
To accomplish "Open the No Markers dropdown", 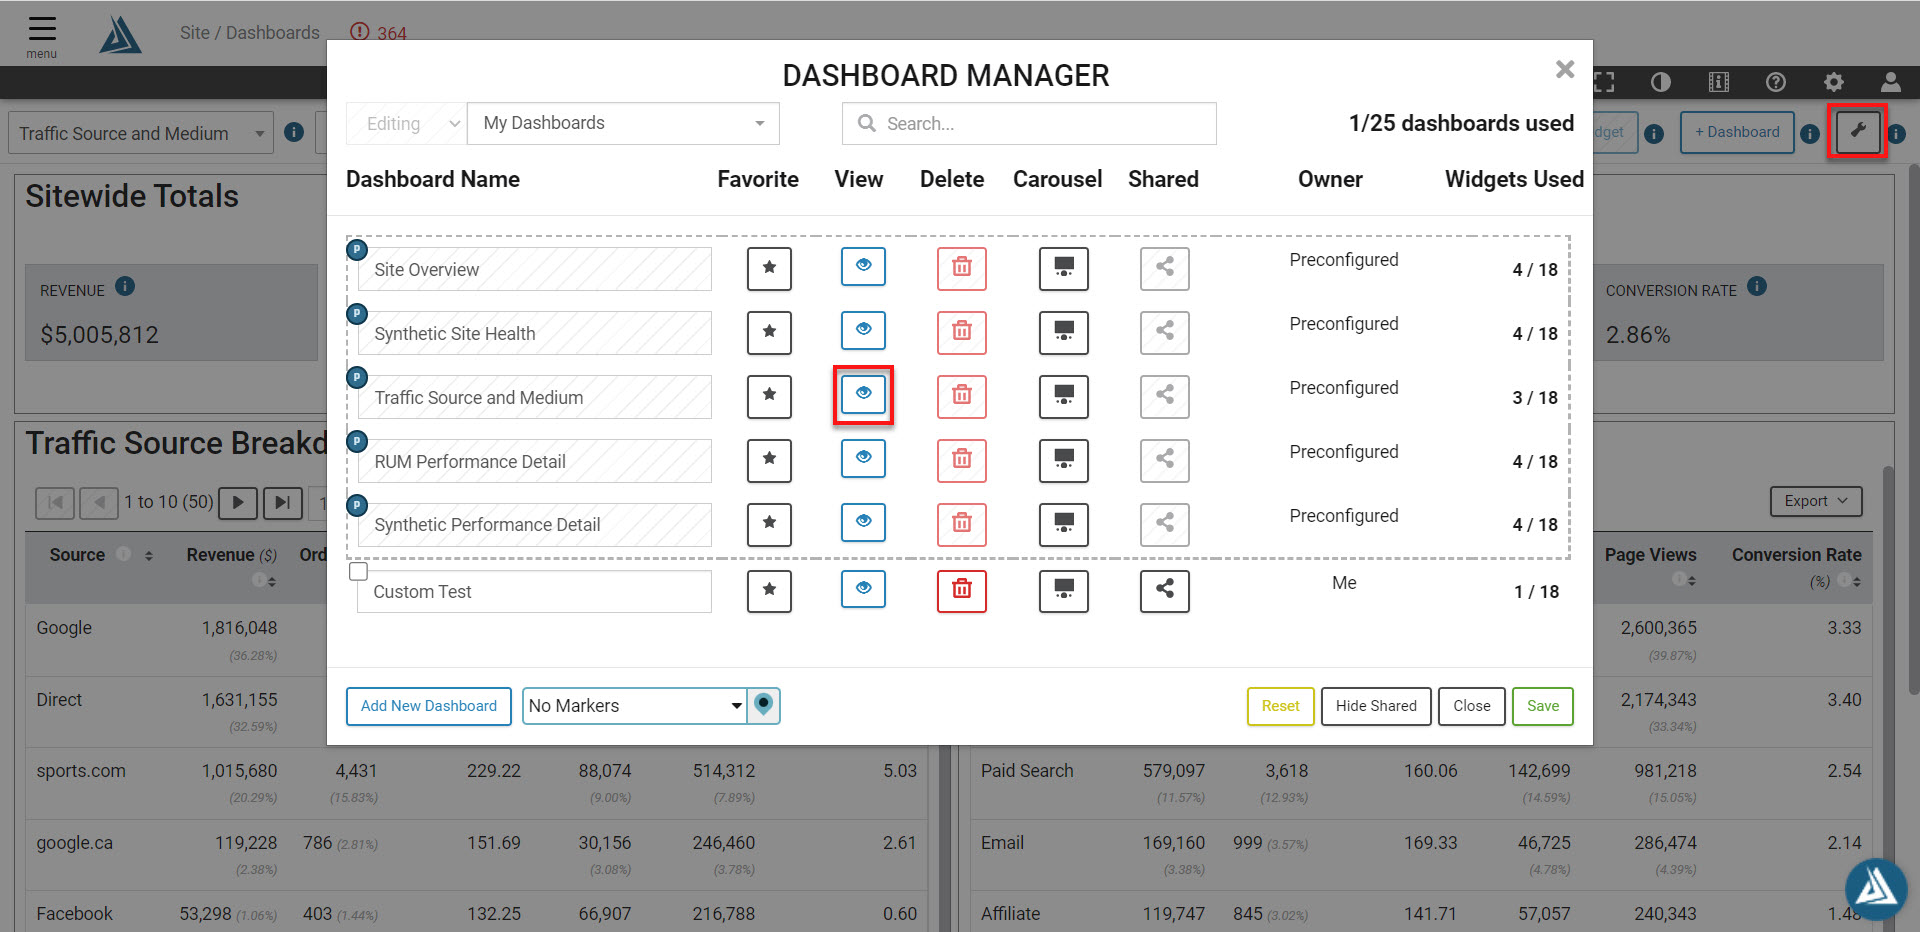I will click(635, 705).
